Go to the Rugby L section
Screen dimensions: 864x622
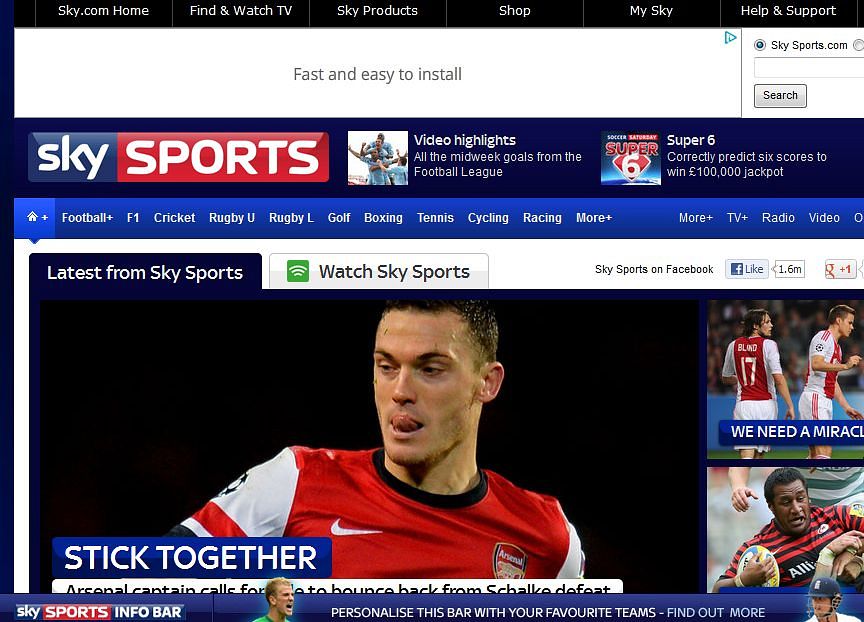[x=291, y=218]
